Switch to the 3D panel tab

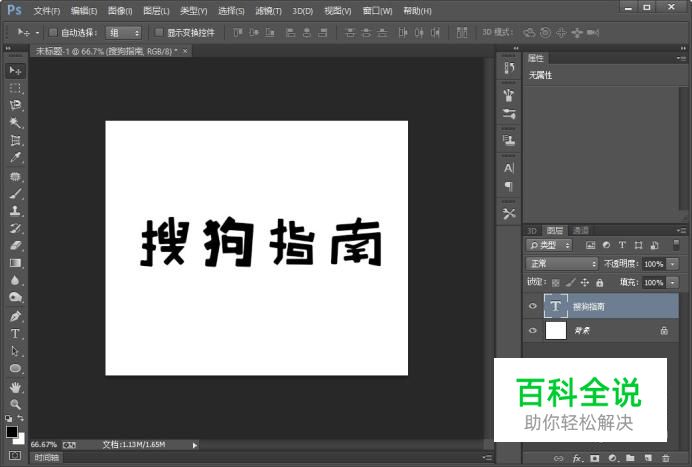point(532,230)
